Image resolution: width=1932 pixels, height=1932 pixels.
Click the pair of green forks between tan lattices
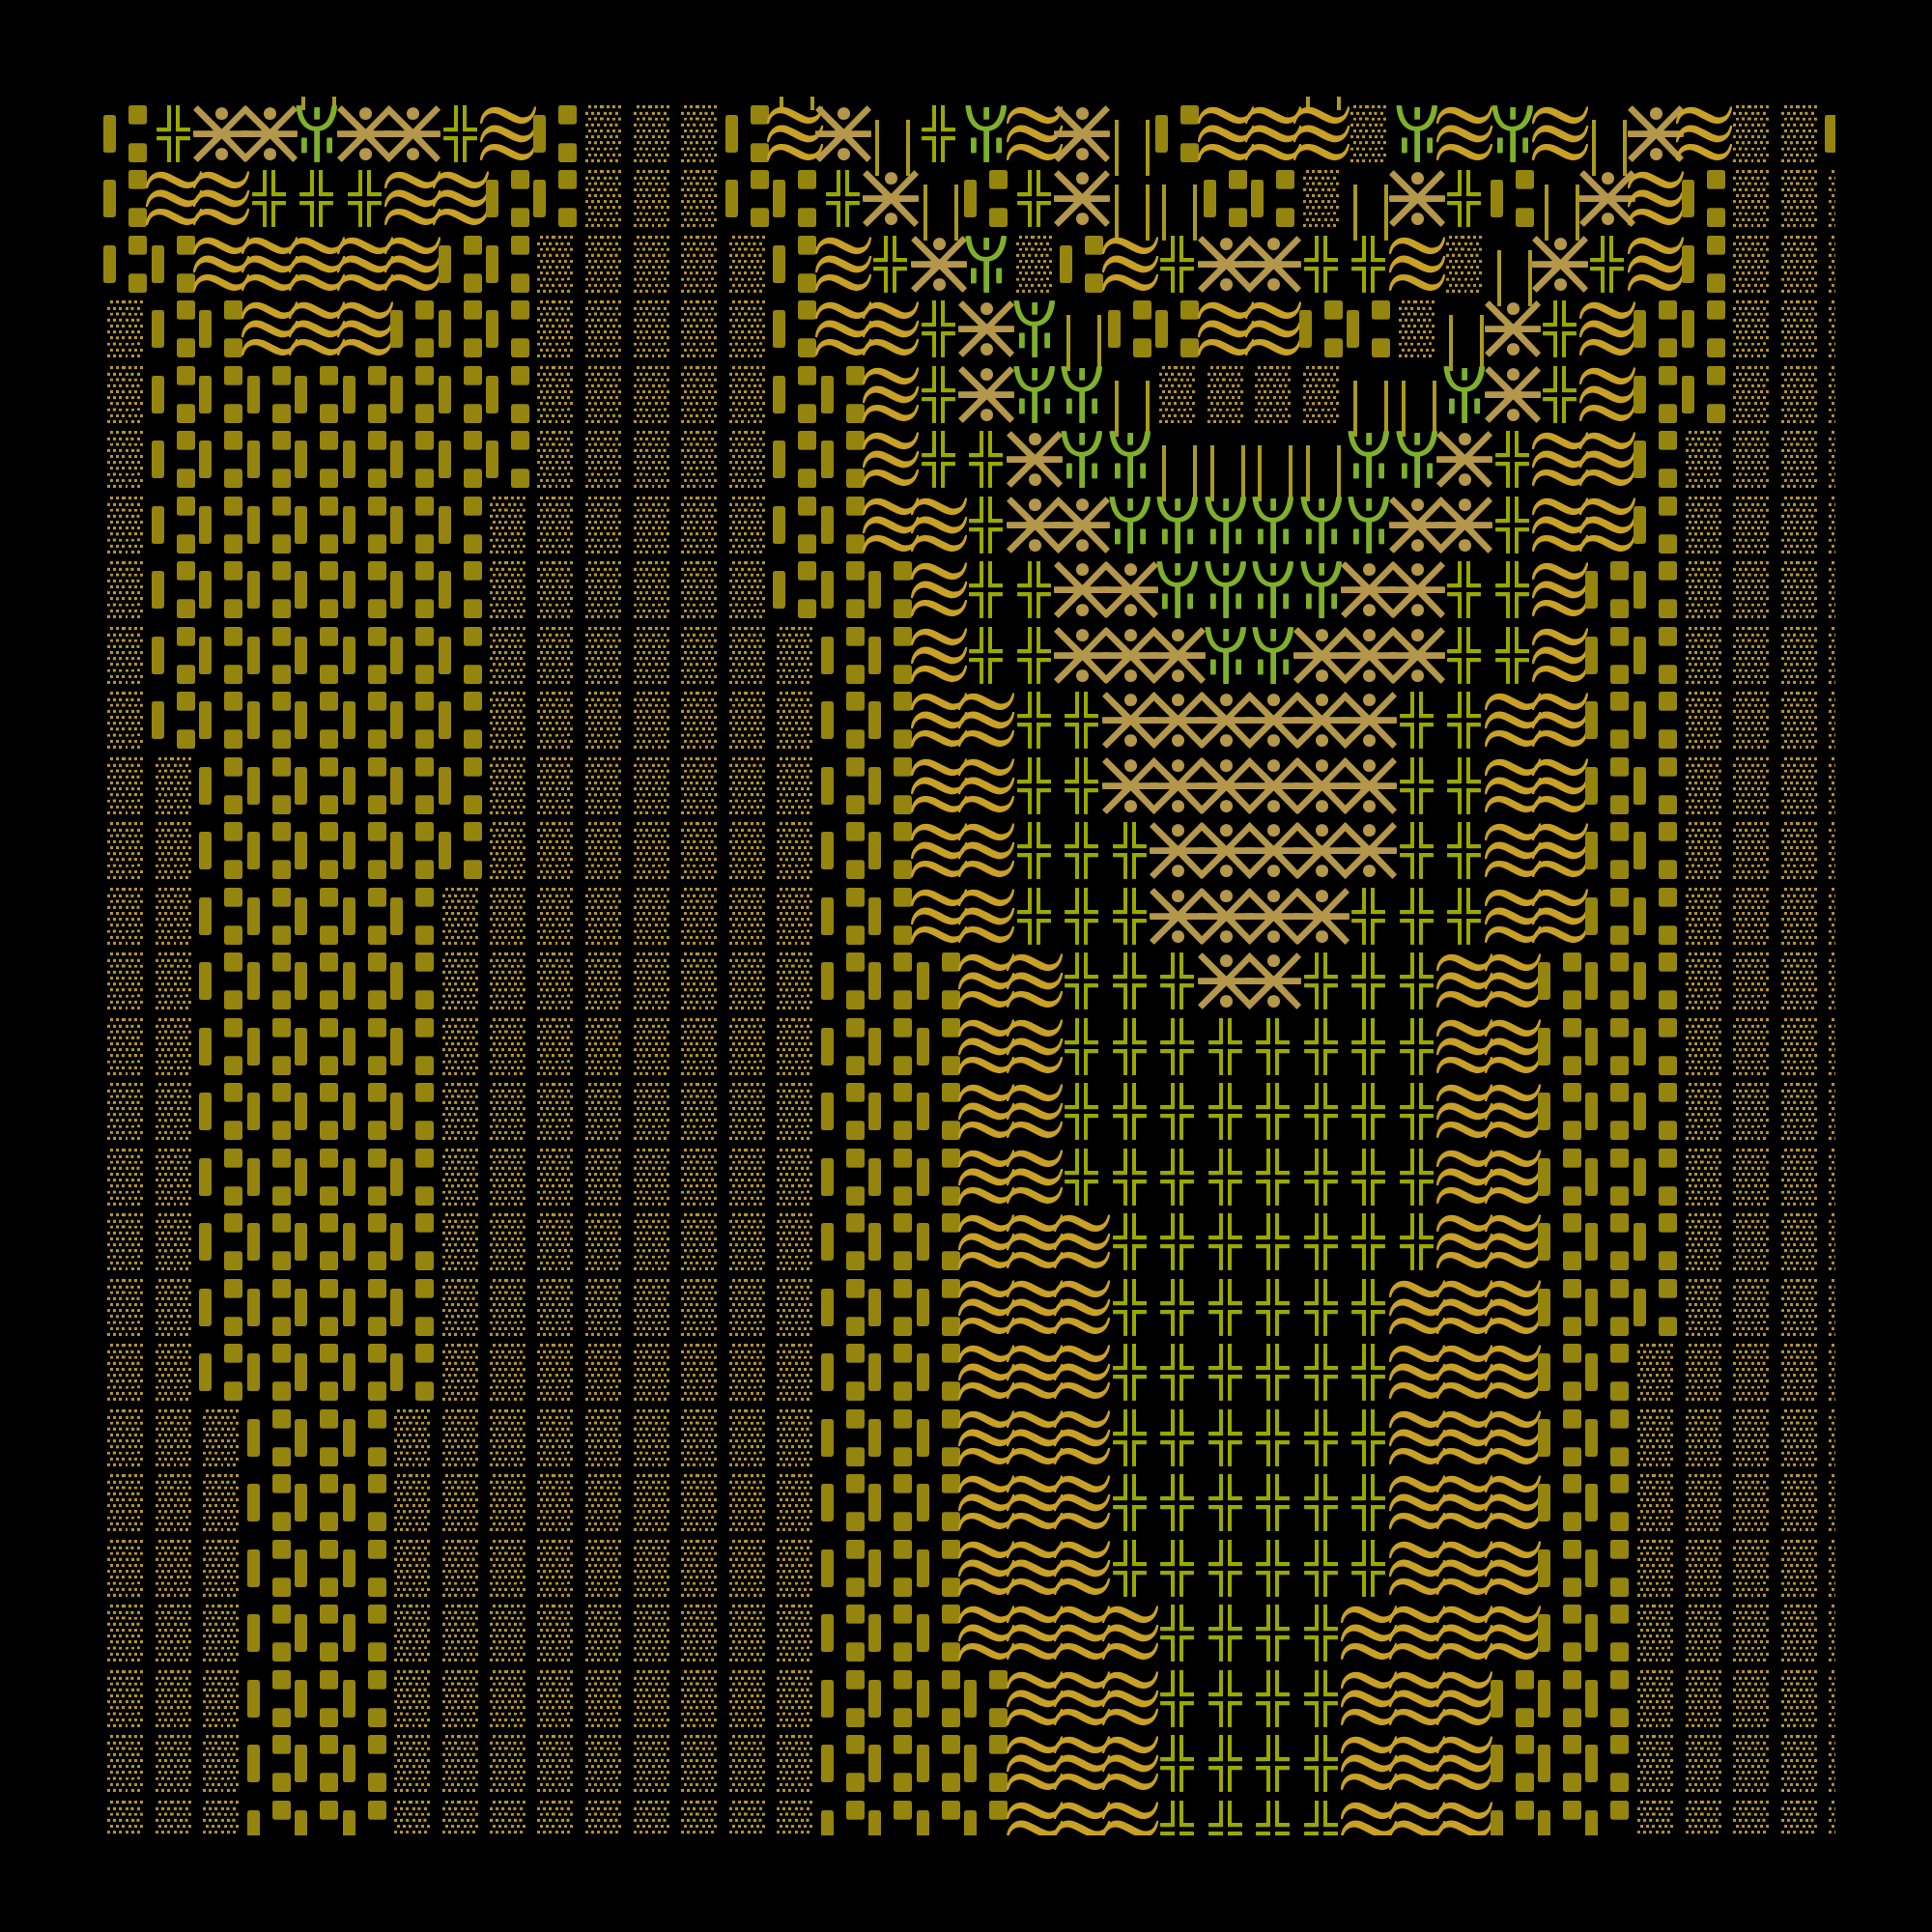[x=1249, y=656]
